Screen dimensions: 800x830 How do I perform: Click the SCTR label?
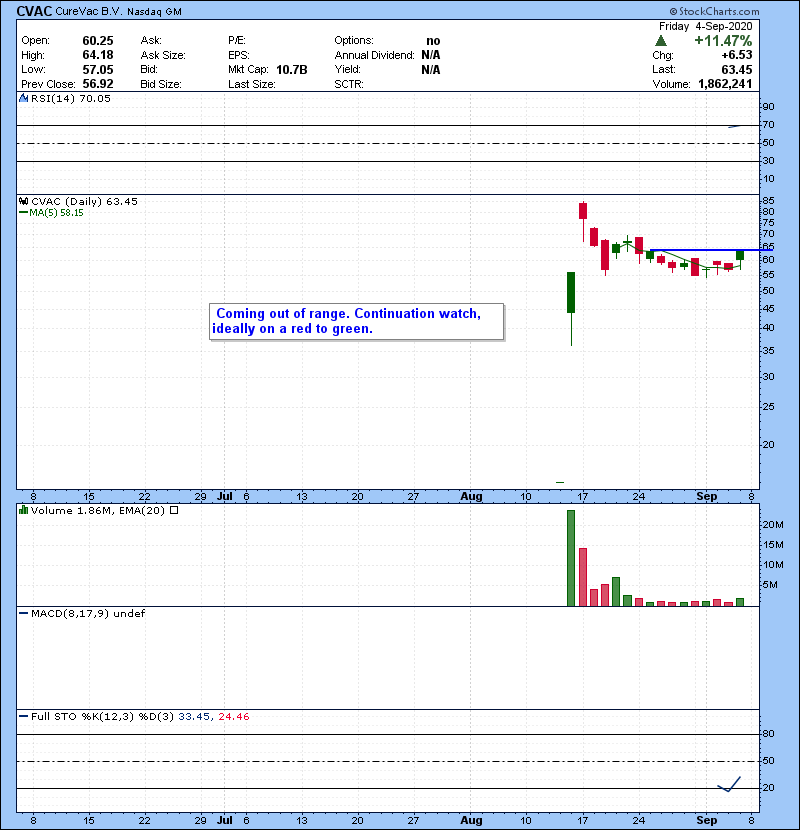pyautogui.click(x=349, y=84)
